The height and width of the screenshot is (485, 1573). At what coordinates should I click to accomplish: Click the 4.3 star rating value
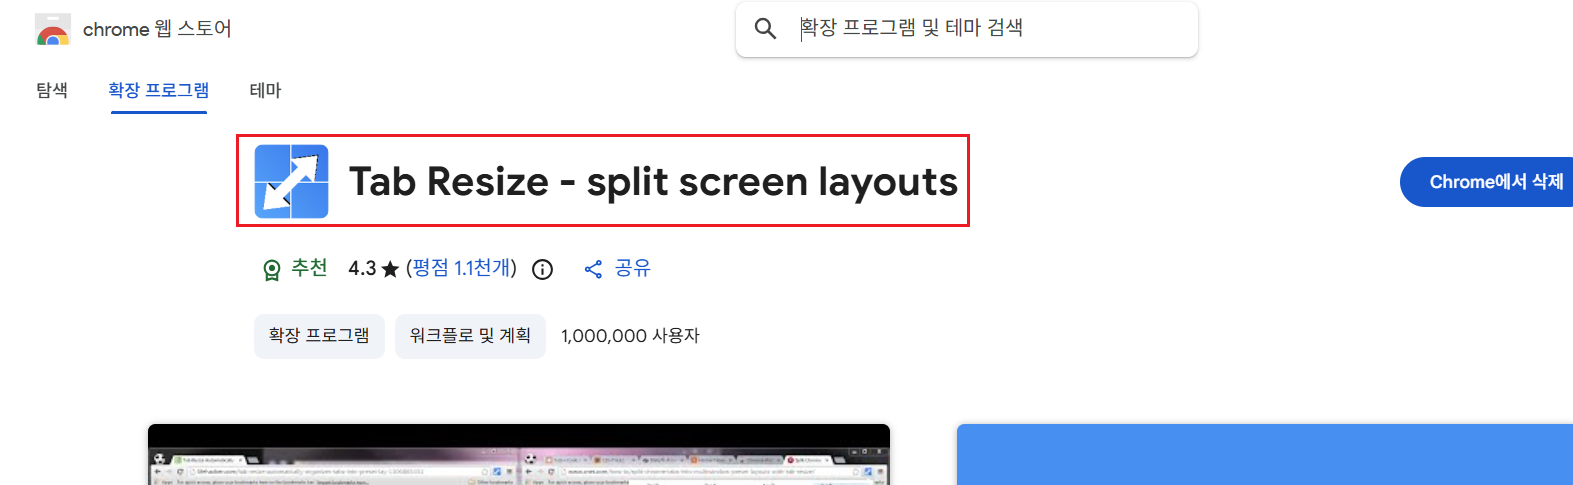click(362, 268)
